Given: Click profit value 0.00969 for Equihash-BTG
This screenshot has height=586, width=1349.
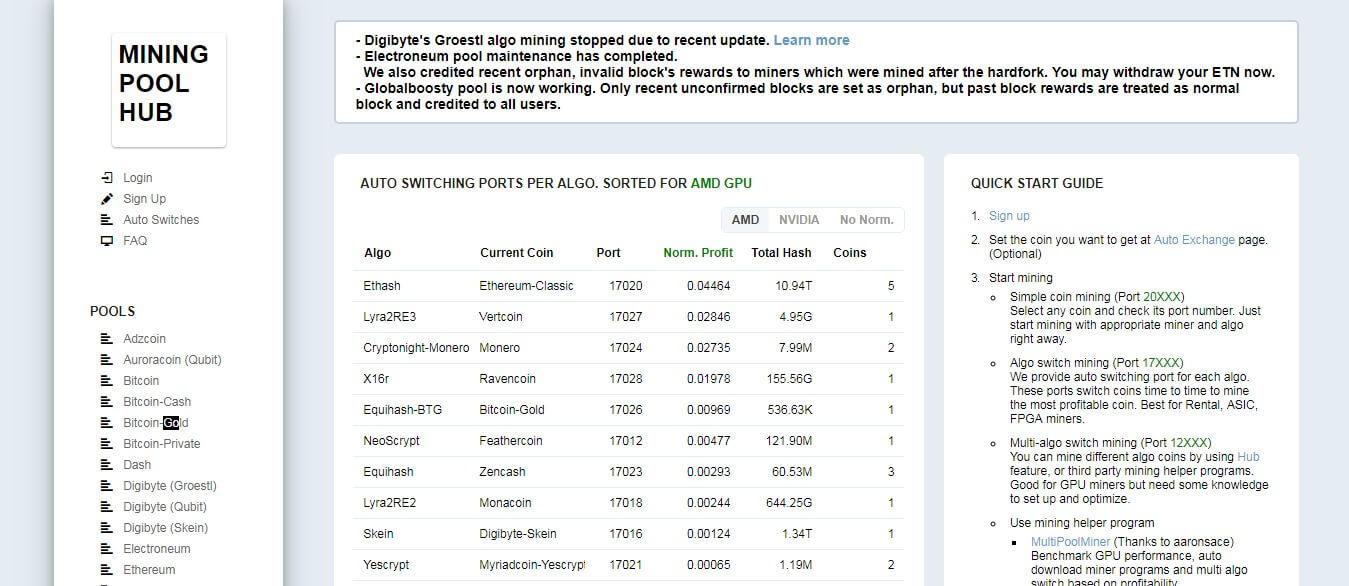Looking at the screenshot, I should [x=709, y=410].
